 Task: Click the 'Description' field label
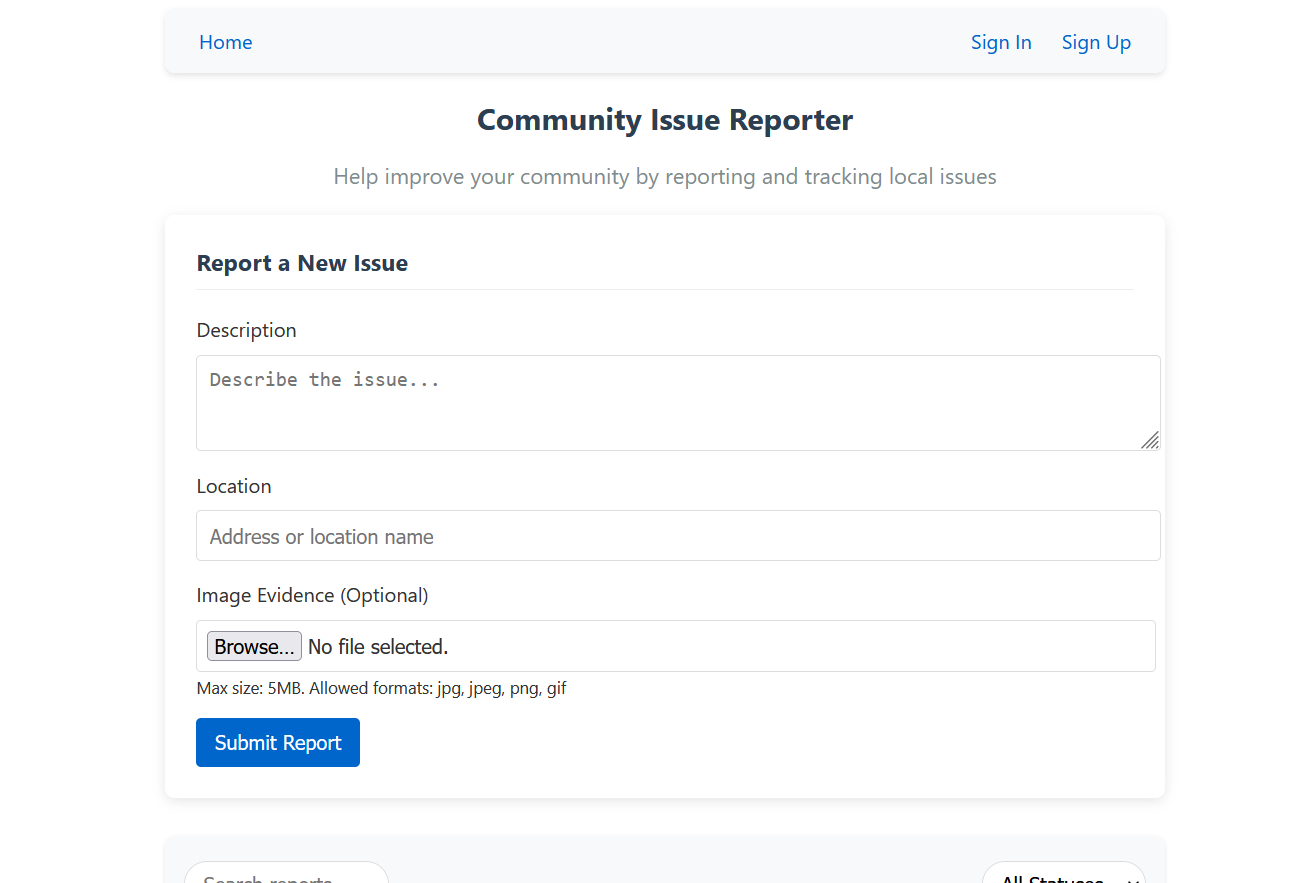pyautogui.click(x=246, y=330)
